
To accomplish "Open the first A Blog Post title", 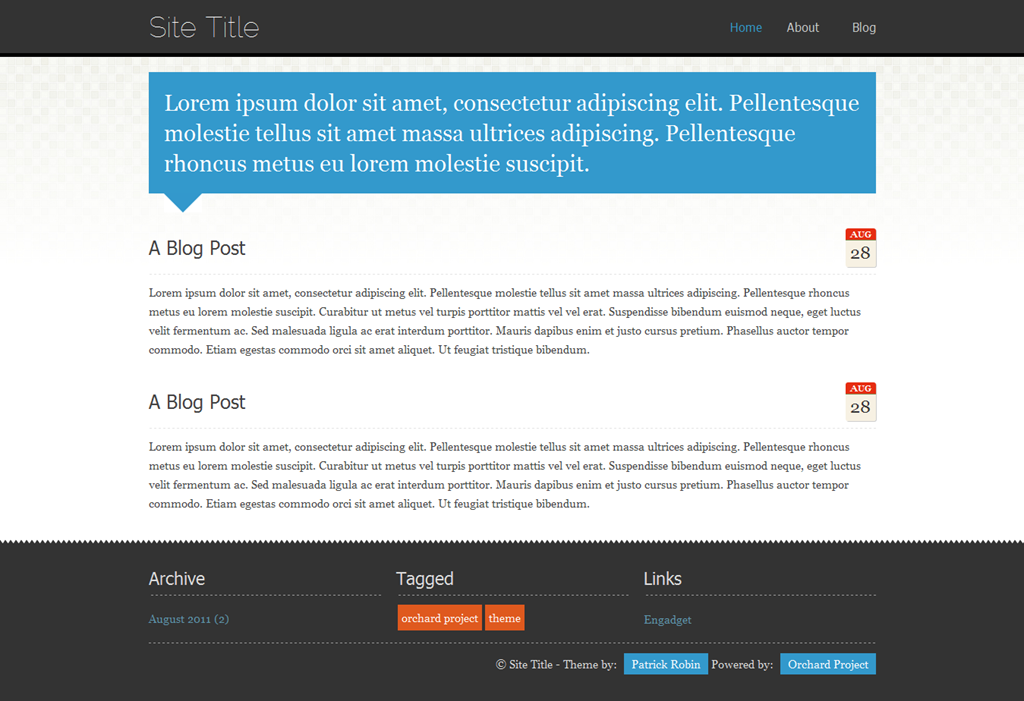I will [197, 248].
